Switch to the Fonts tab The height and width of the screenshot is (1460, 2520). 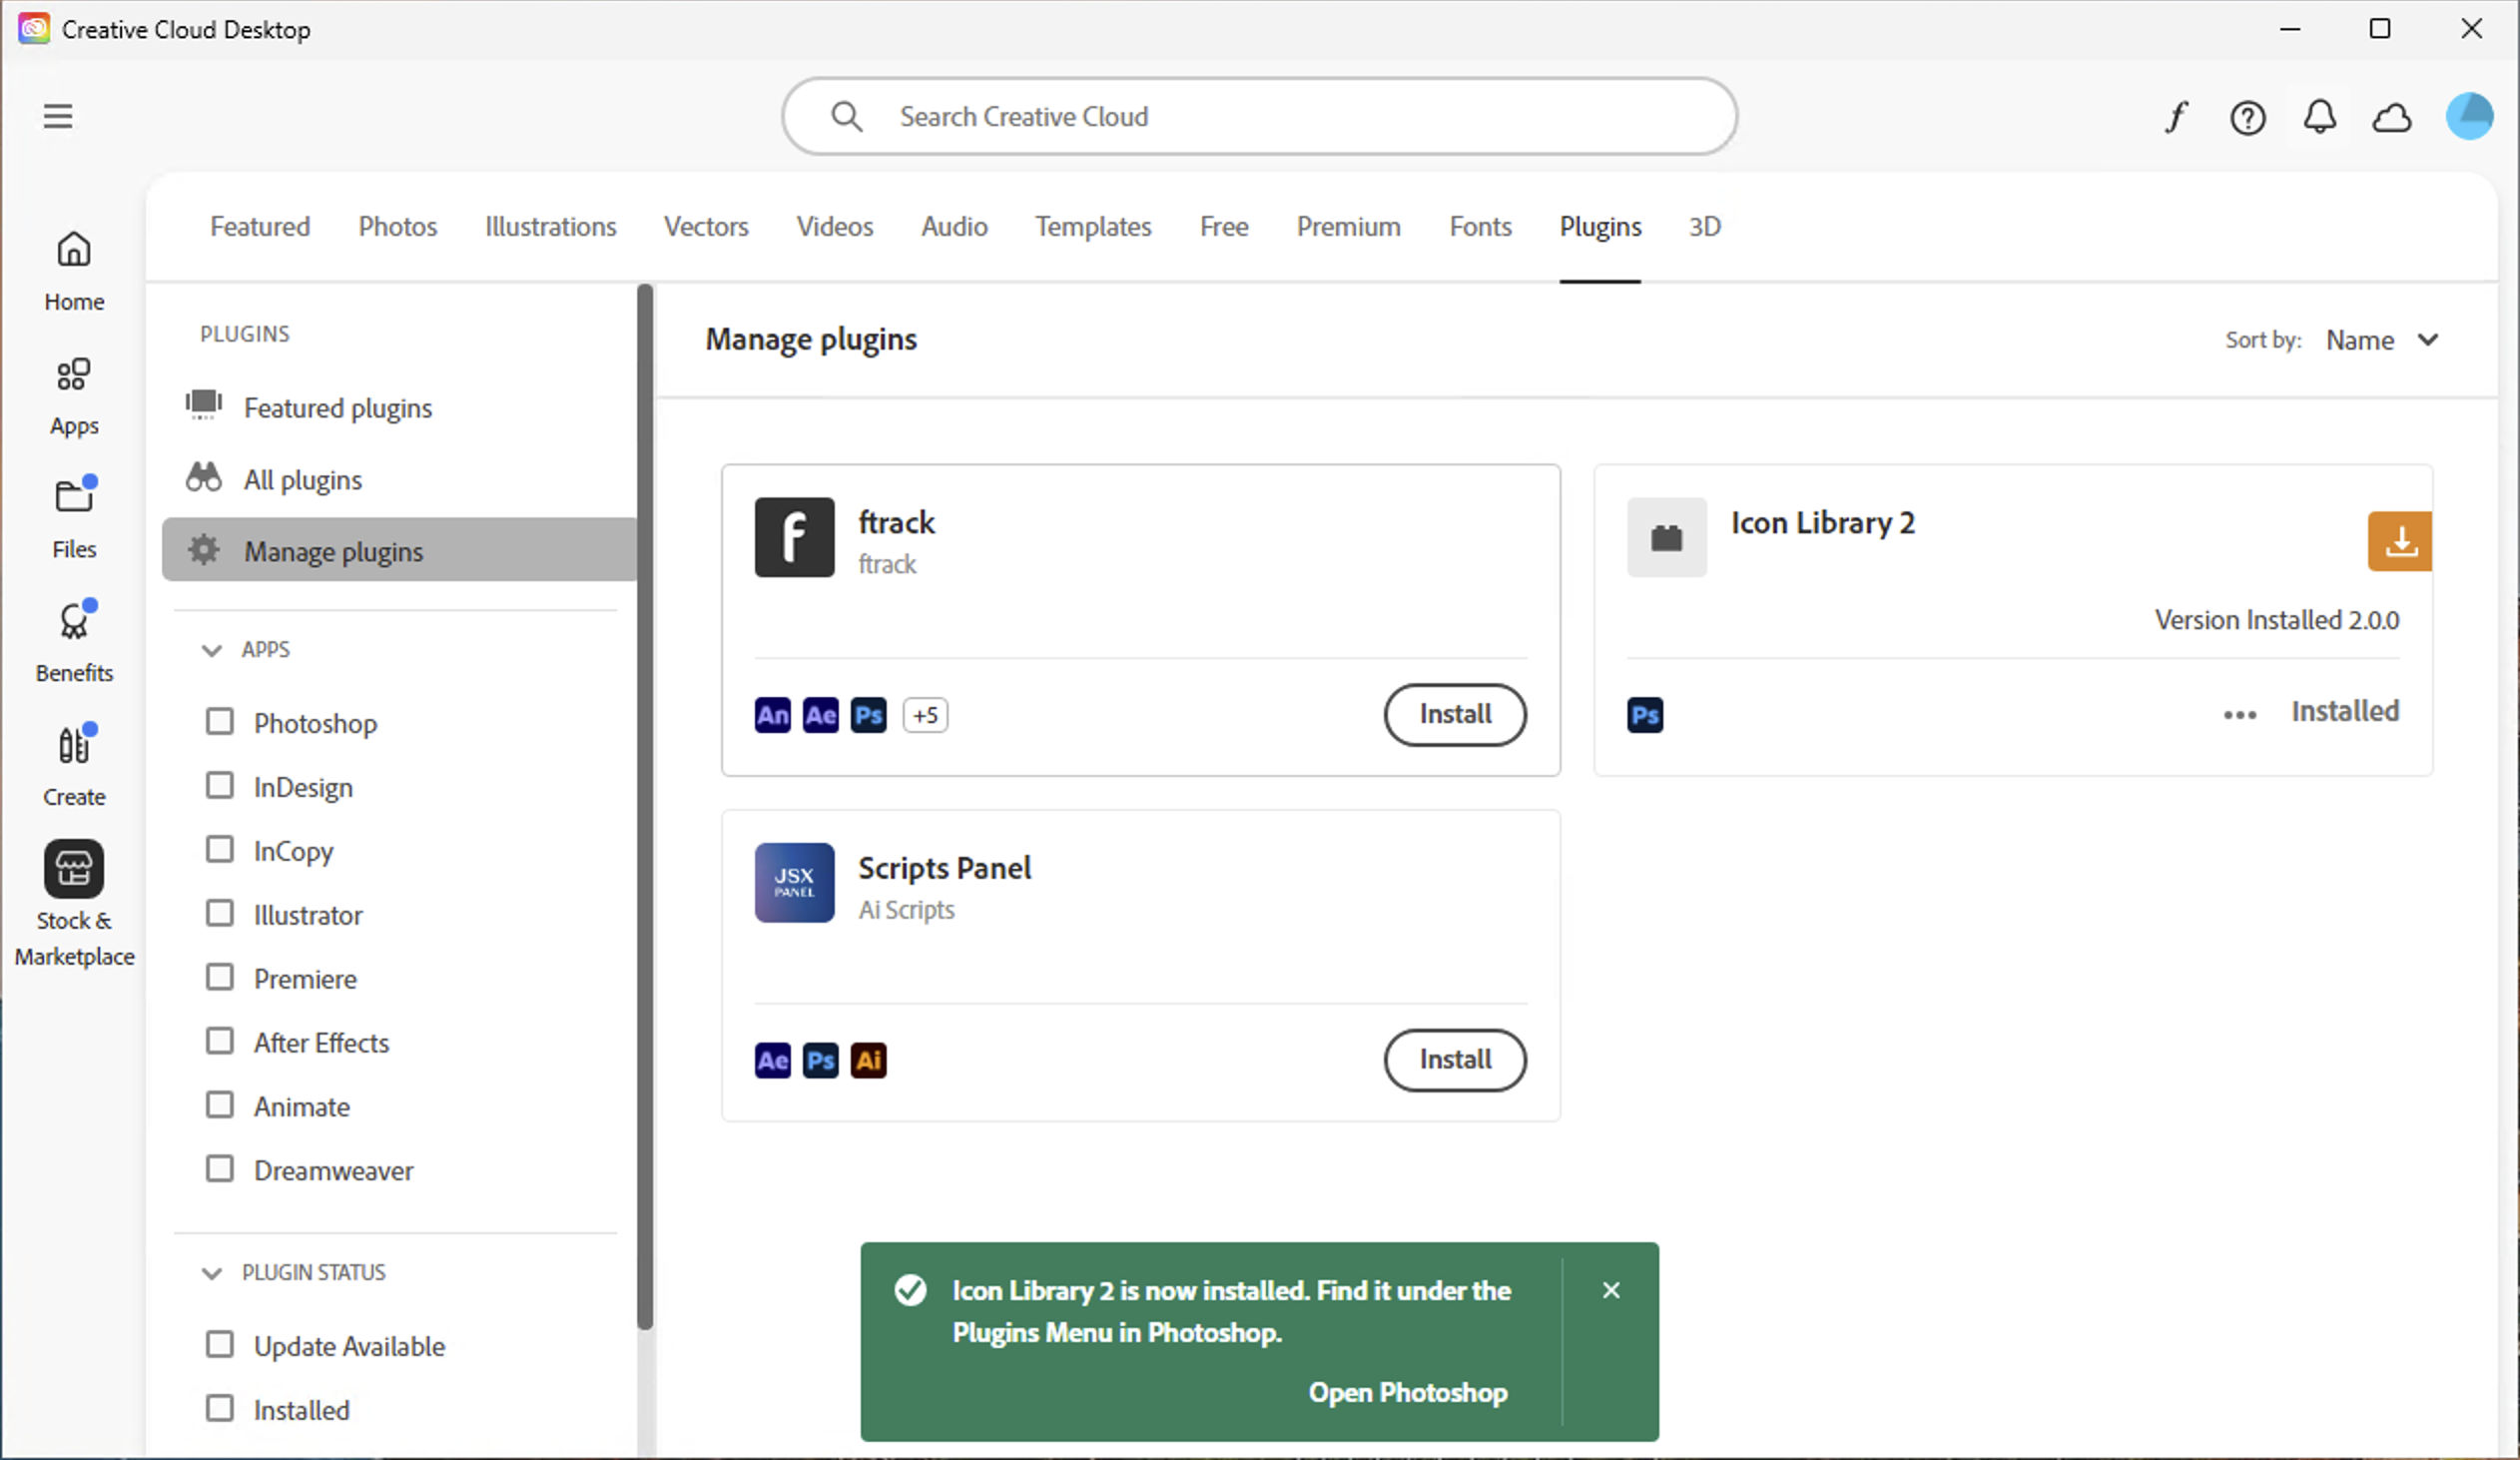tap(1480, 226)
